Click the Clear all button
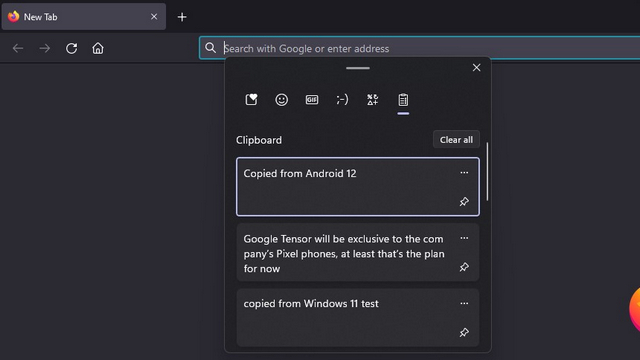Screen dimensions: 640x360 pyautogui.click(x=456, y=140)
